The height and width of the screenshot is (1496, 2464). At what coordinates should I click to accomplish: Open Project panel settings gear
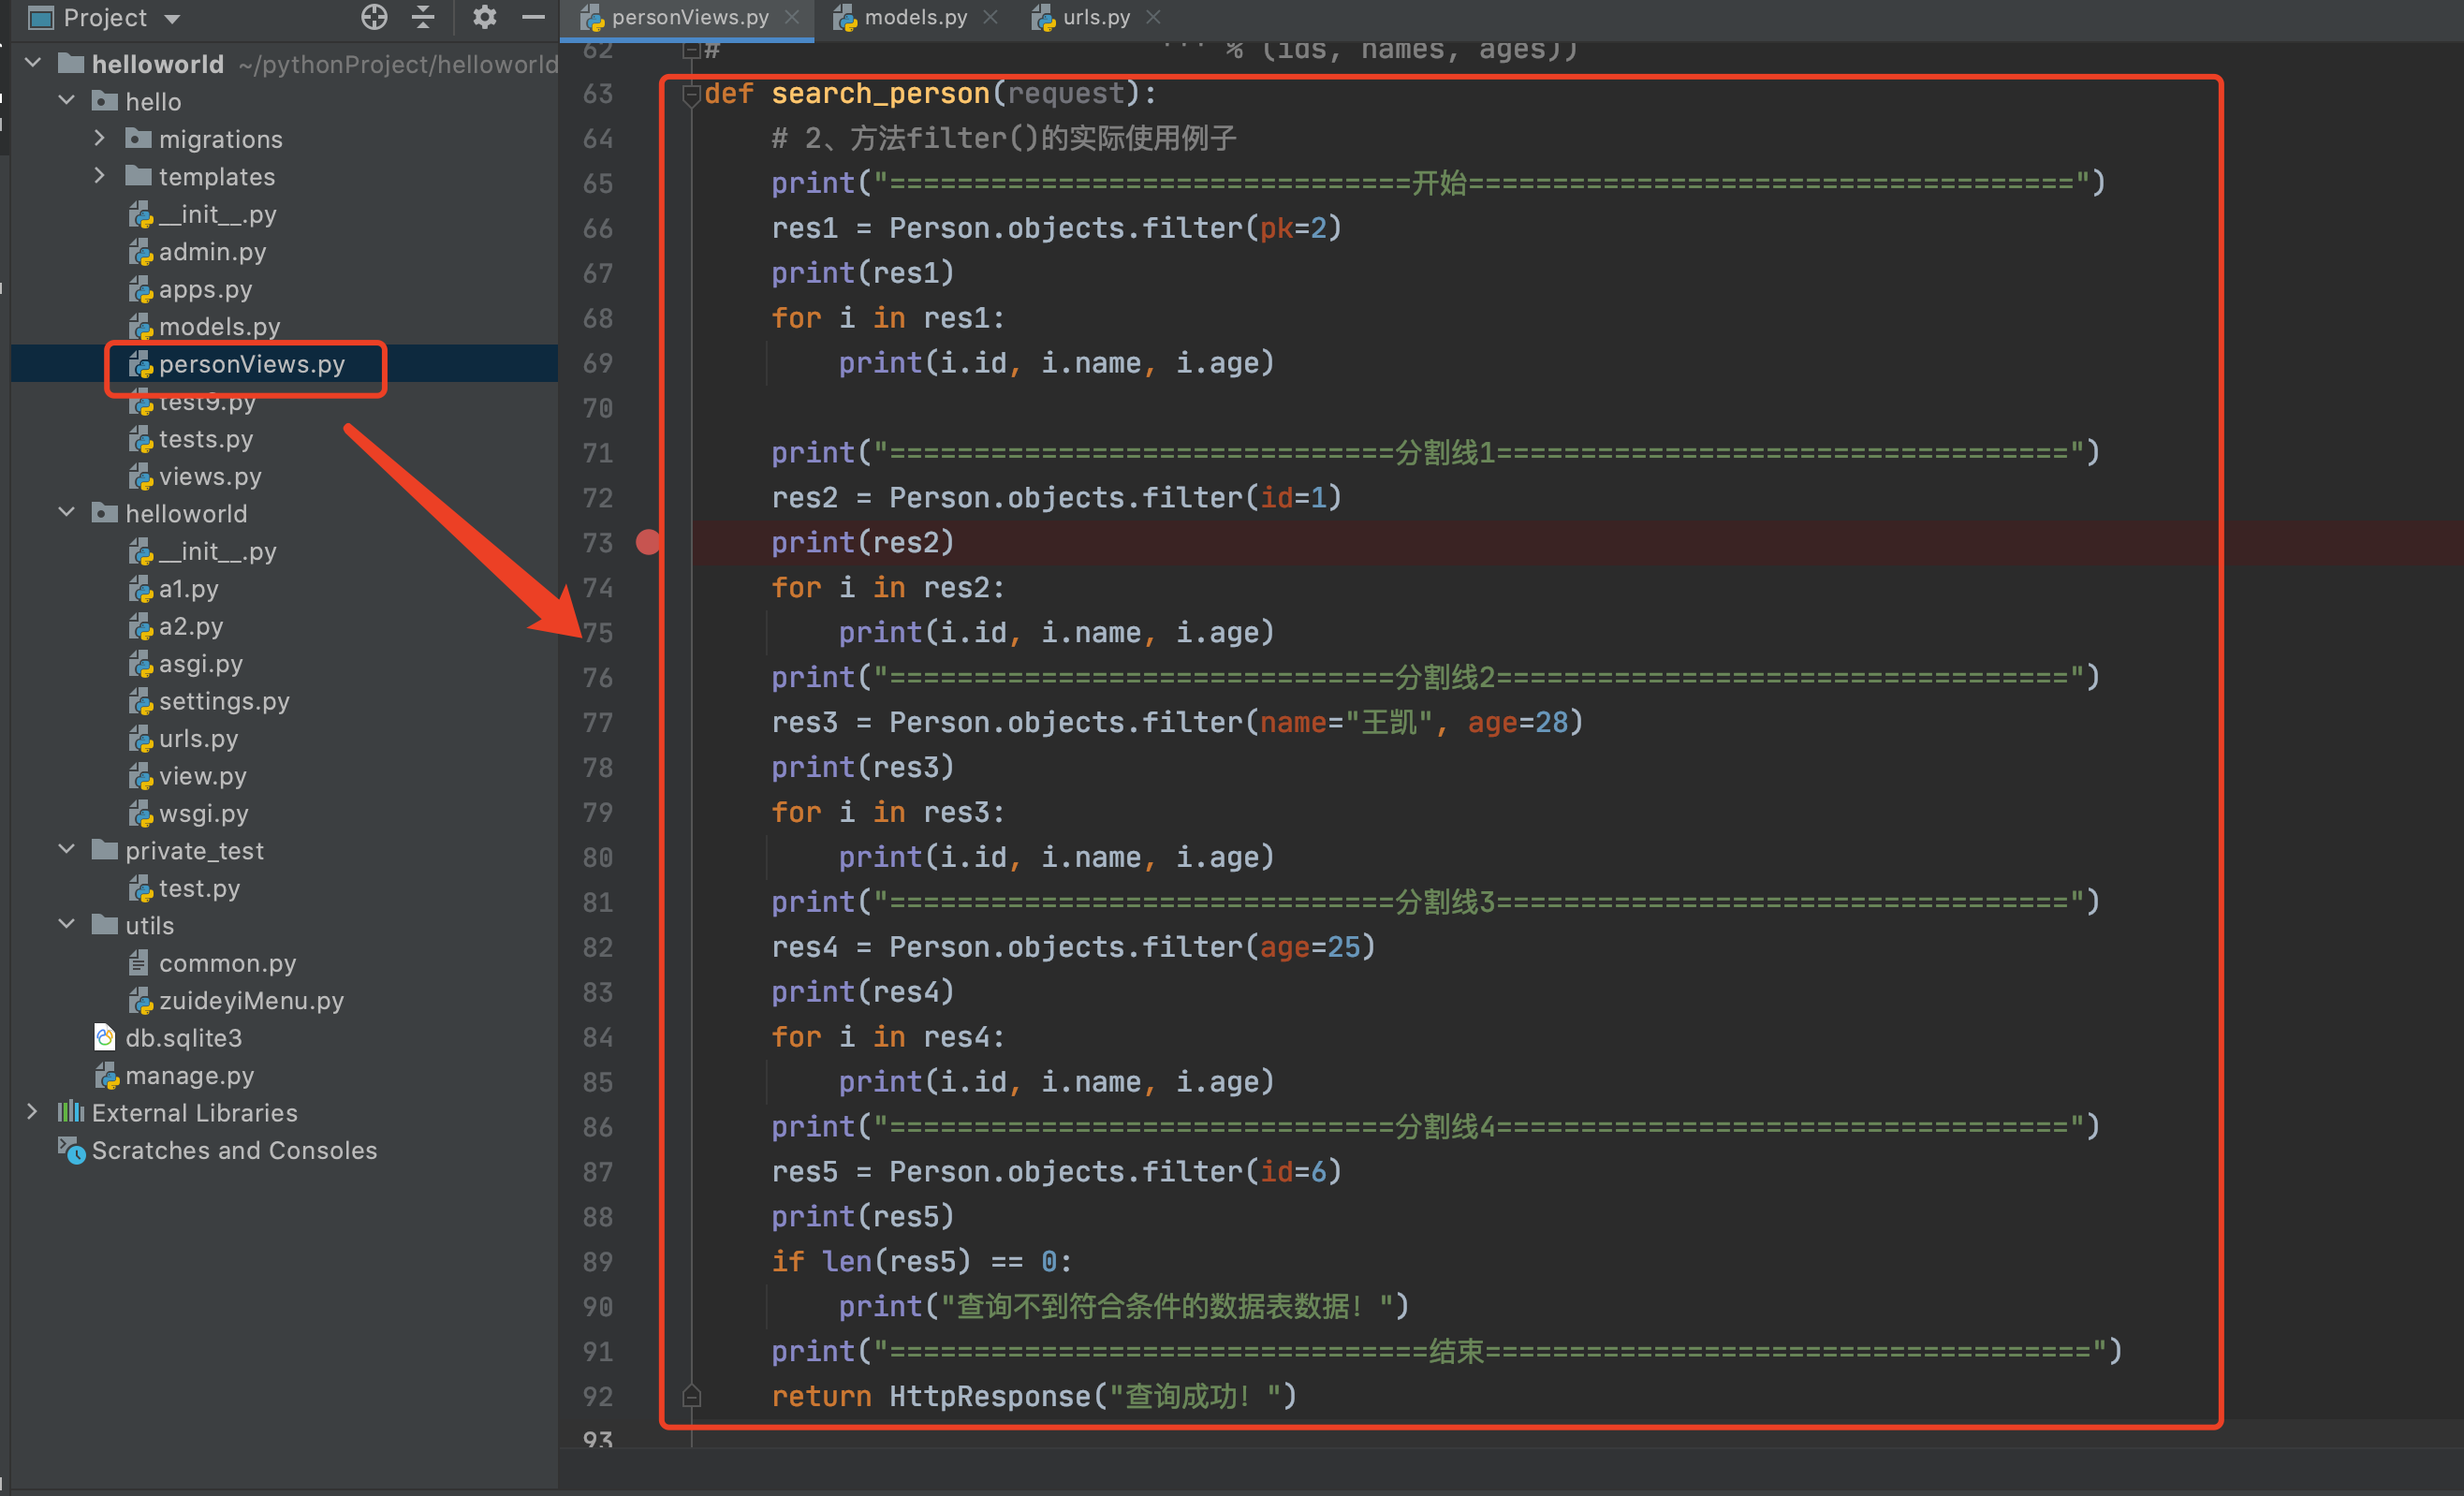coord(484,17)
